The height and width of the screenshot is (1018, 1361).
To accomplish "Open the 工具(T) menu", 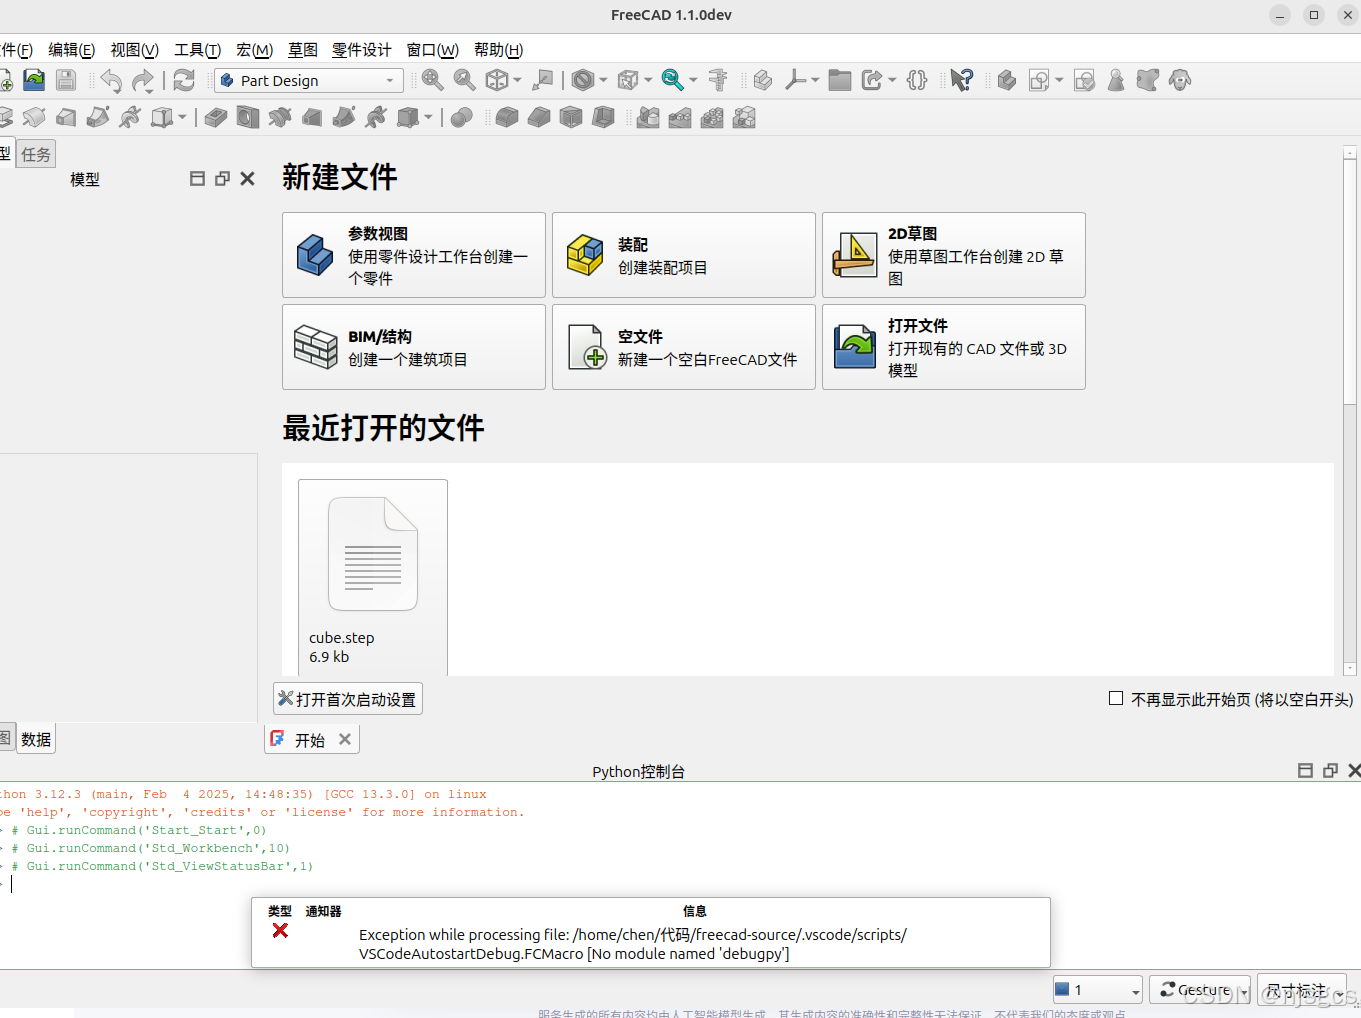I will pos(198,50).
